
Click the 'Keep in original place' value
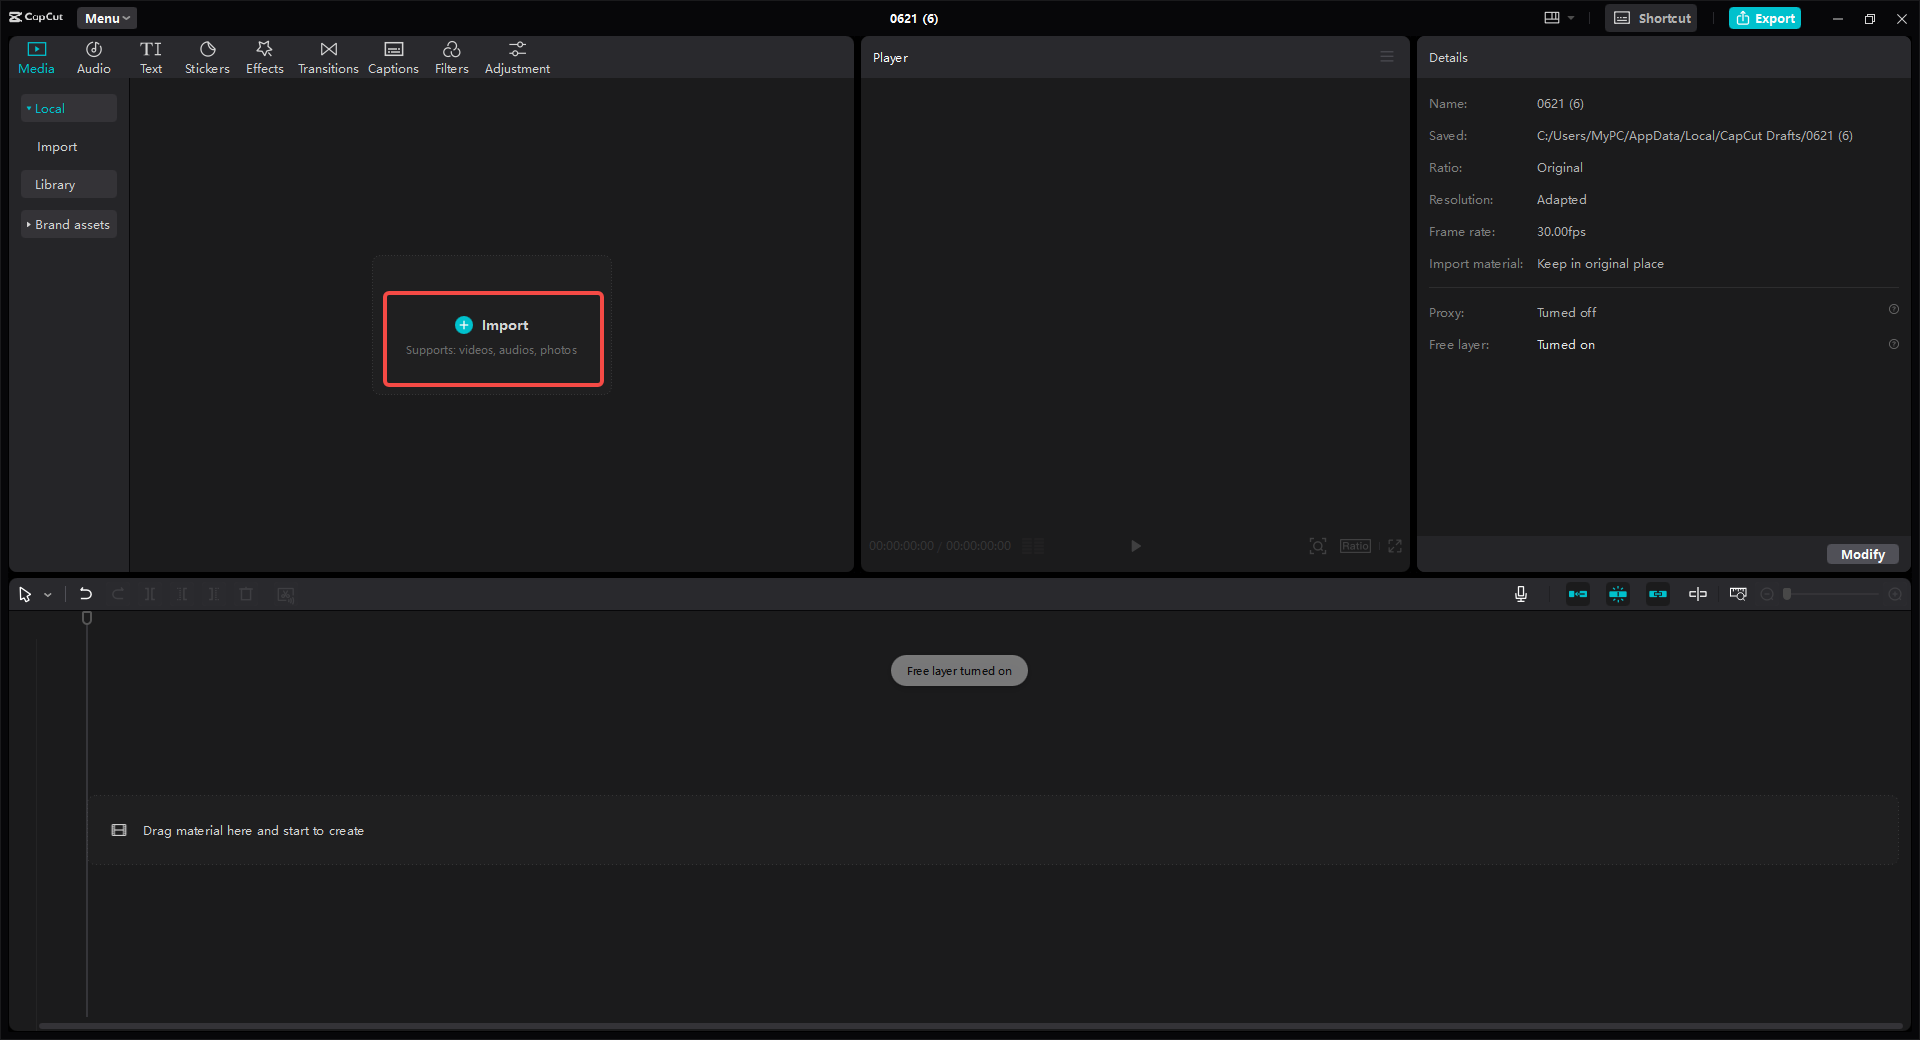pos(1600,264)
